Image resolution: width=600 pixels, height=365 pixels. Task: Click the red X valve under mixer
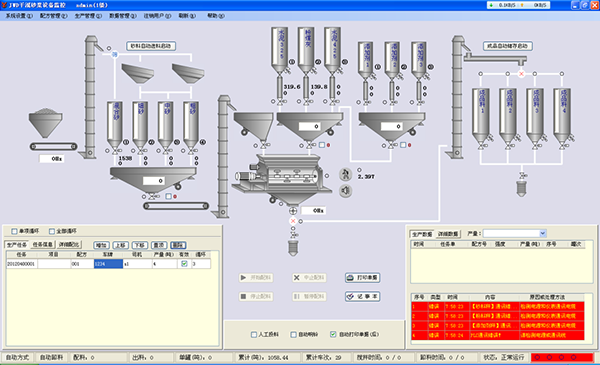(x=293, y=221)
